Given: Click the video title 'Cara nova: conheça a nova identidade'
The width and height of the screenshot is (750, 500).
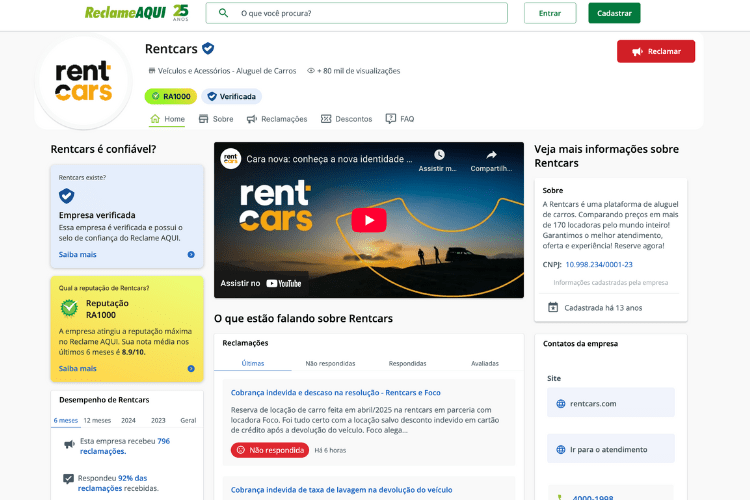Looking at the screenshot, I should point(329,159).
